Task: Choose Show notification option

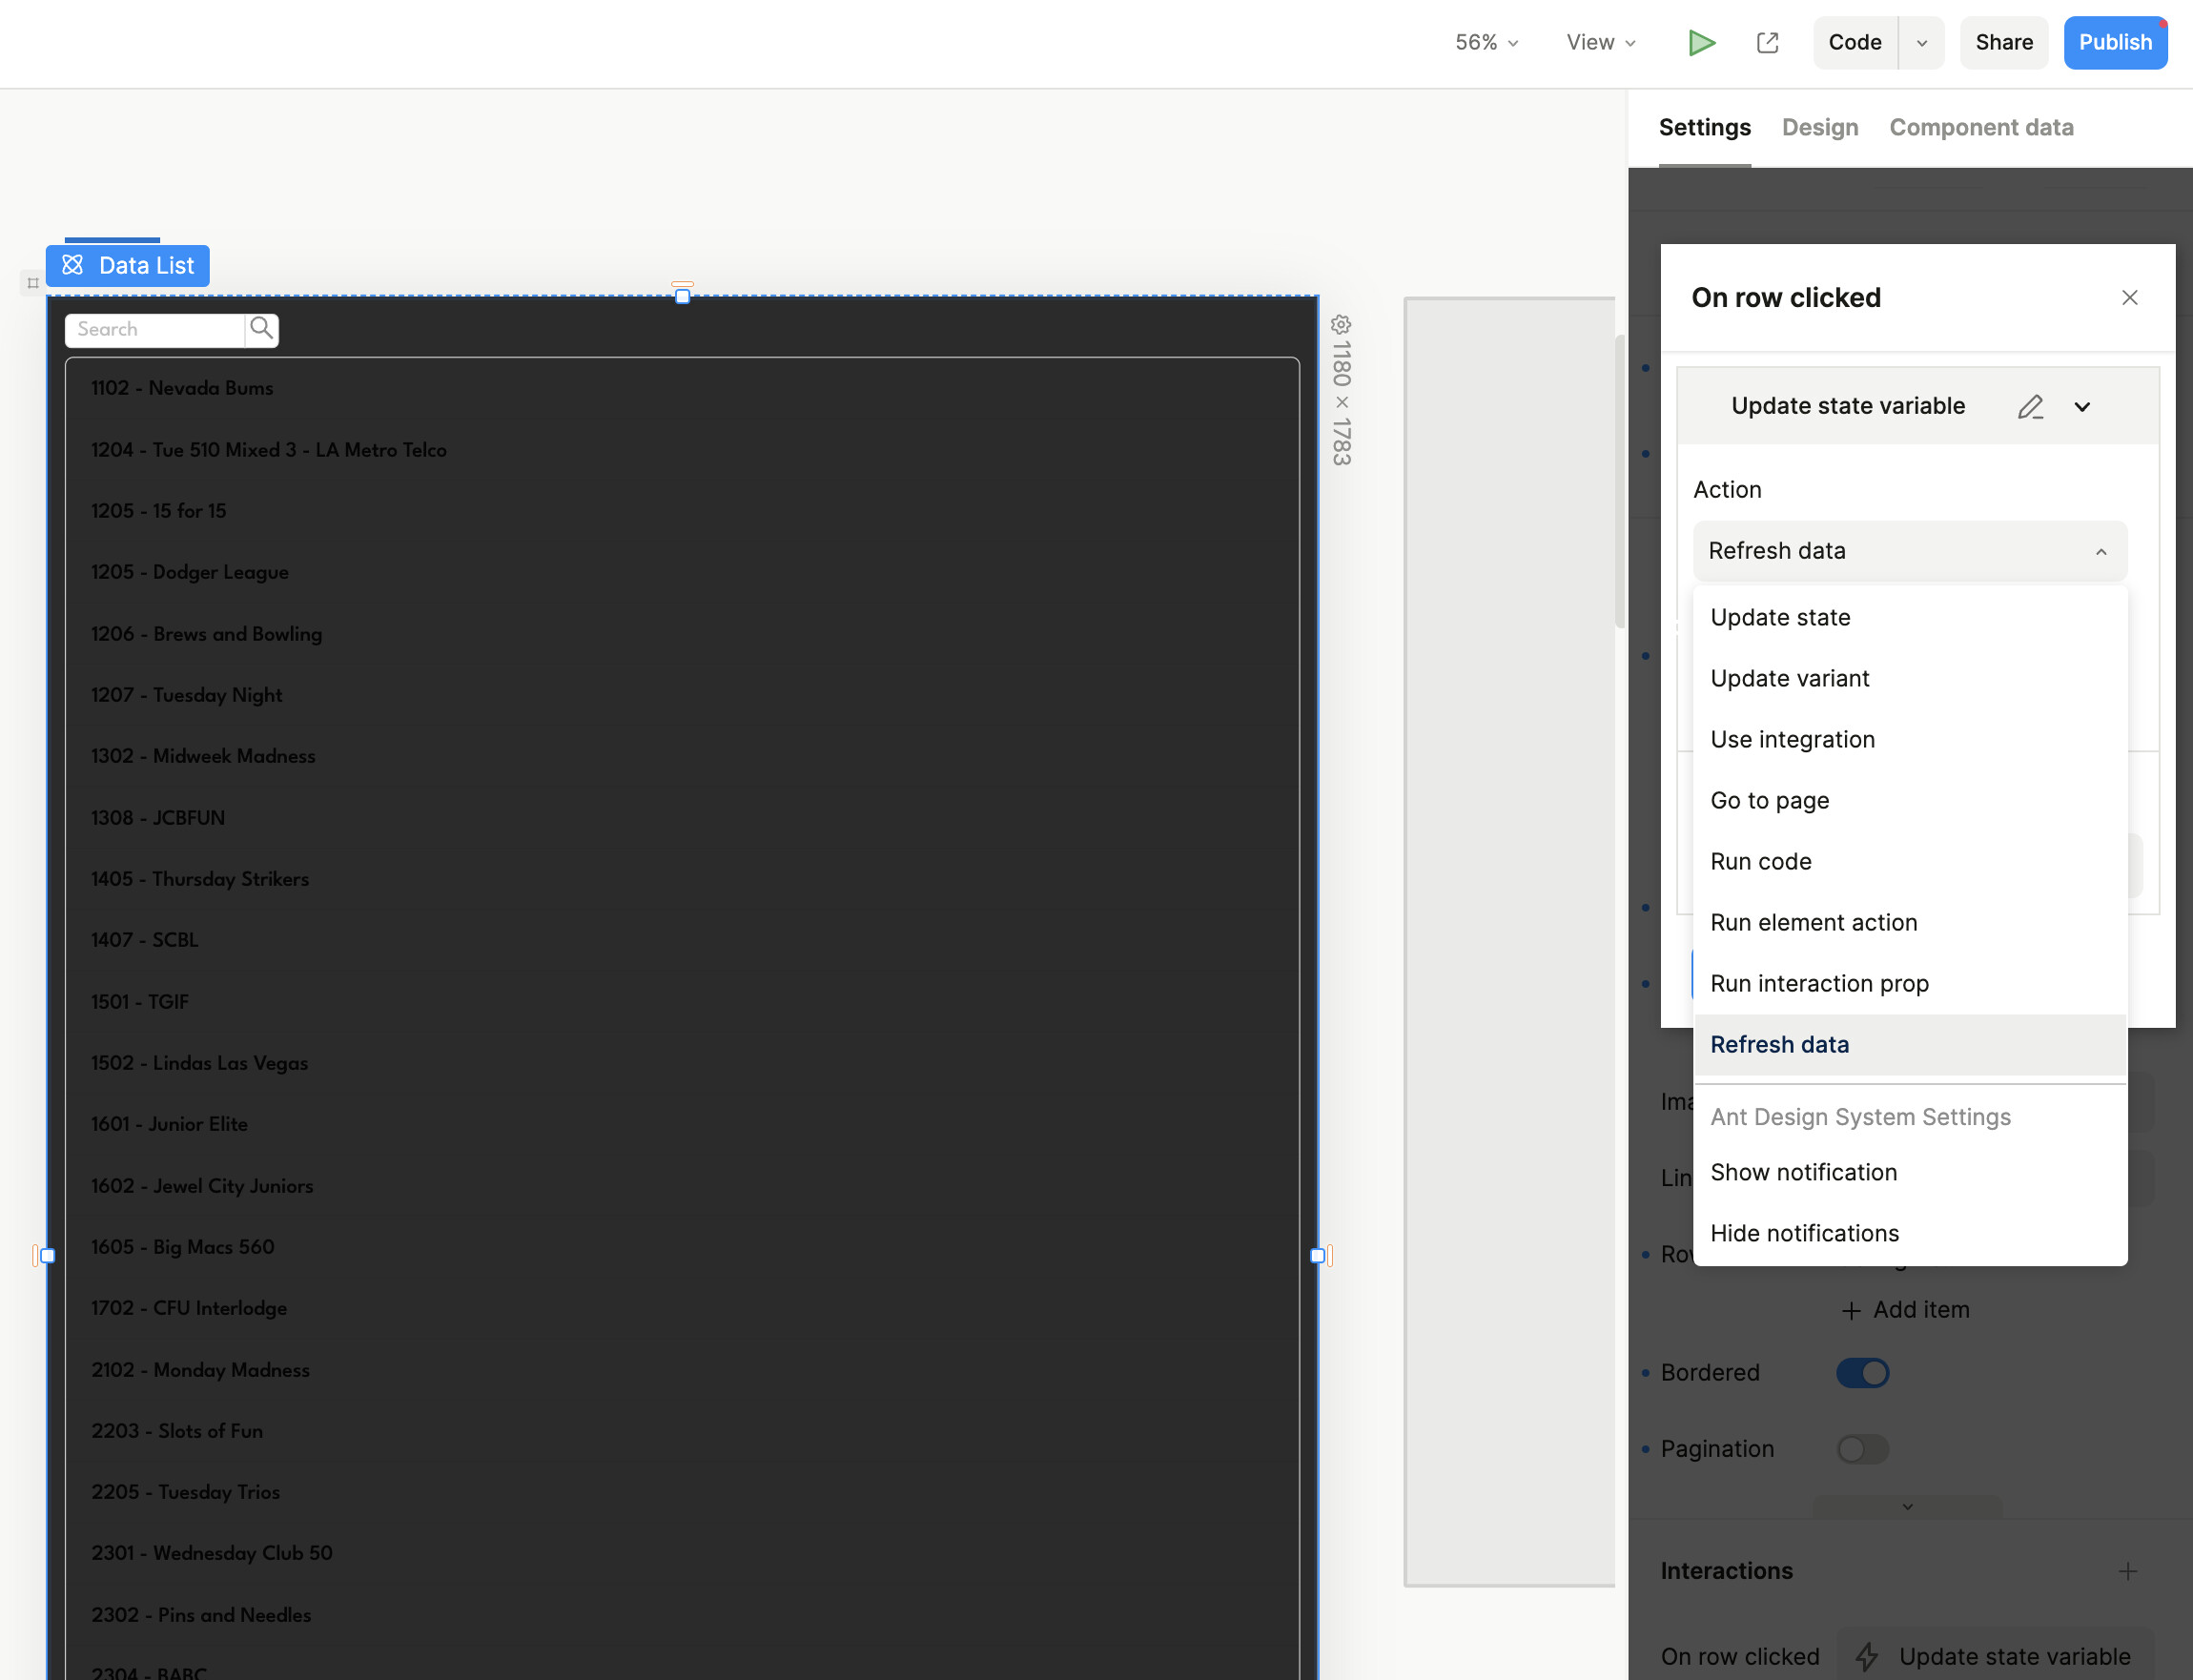Action: tap(1803, 1172)
